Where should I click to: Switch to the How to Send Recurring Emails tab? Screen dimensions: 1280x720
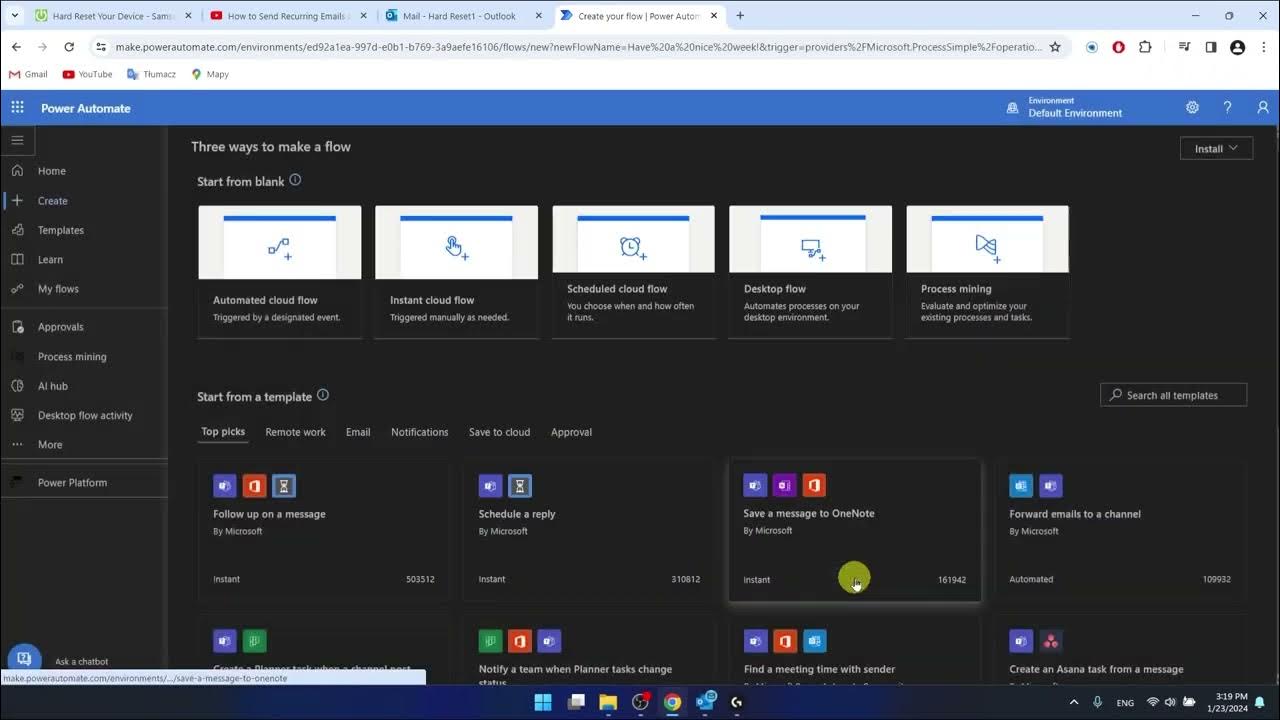click(286, 16)
